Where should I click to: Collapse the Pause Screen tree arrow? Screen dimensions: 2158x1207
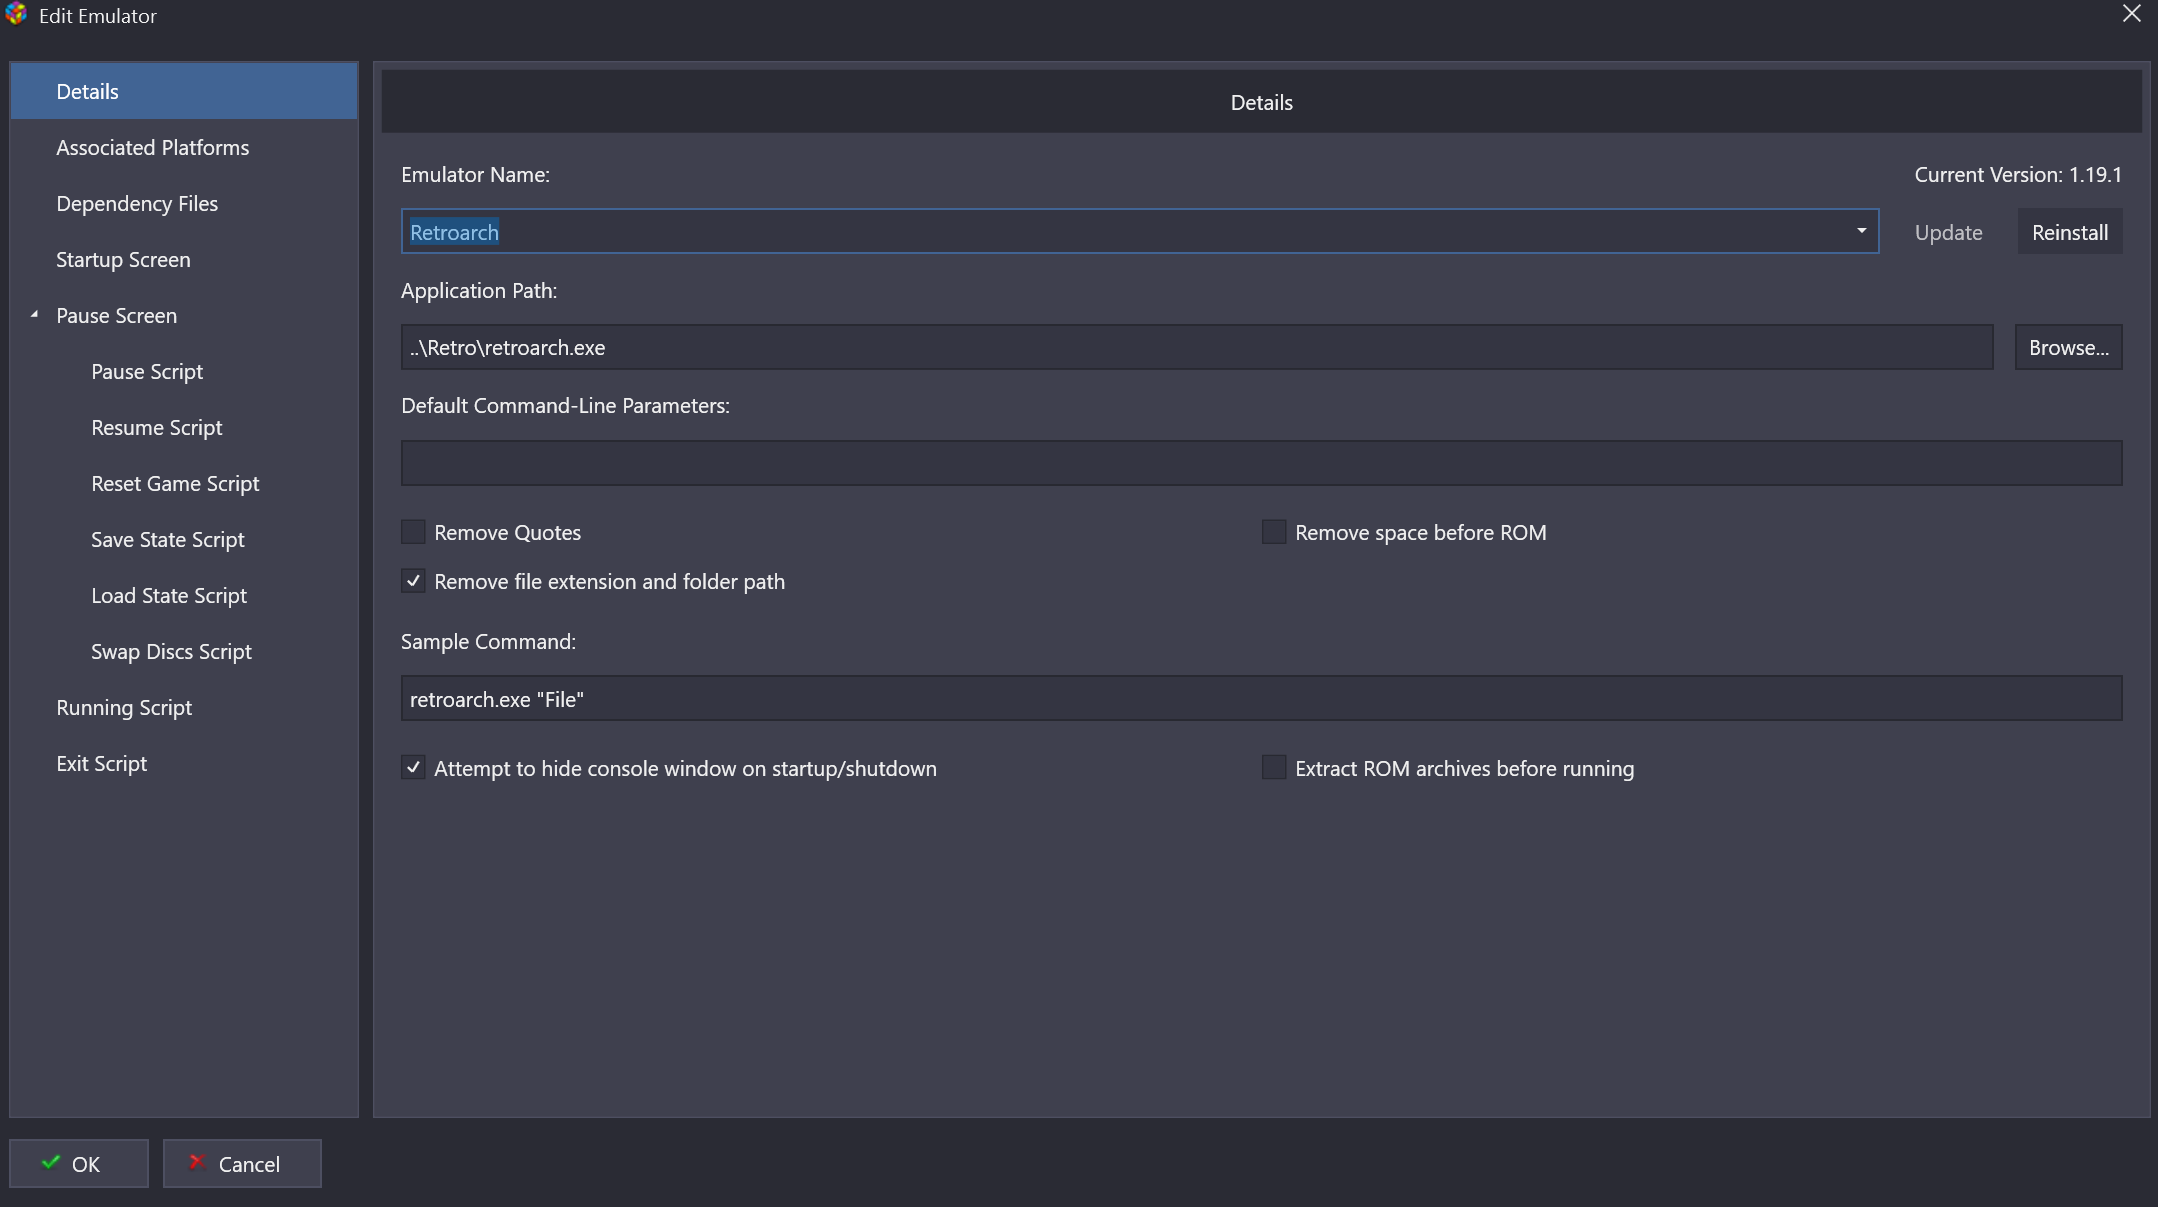[34, 315]
